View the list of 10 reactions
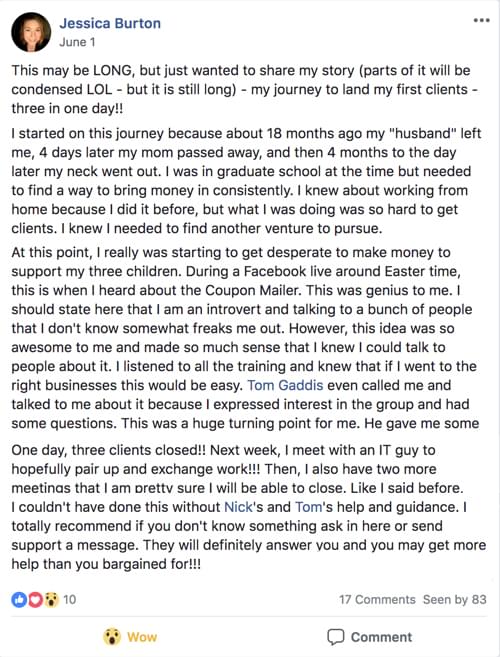Viewport: 500px width, 657px height. tap(70, 600)
